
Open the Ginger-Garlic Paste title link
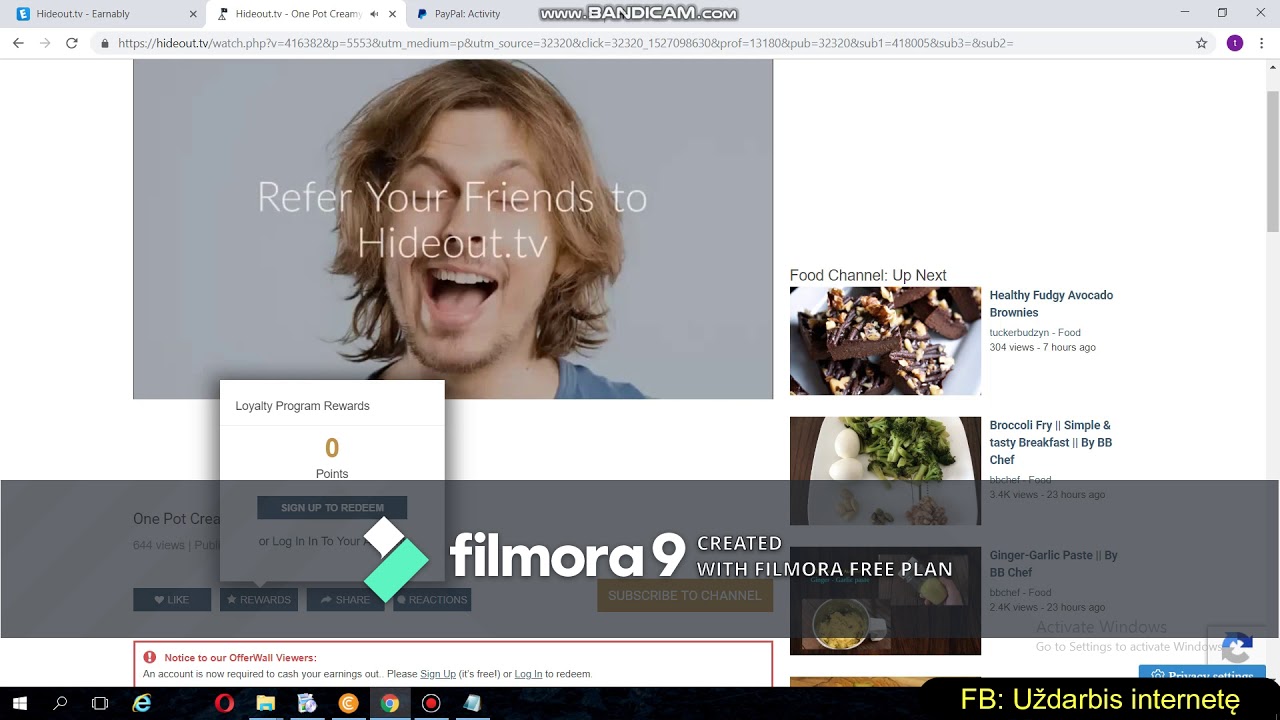[x=1054, y=564]
